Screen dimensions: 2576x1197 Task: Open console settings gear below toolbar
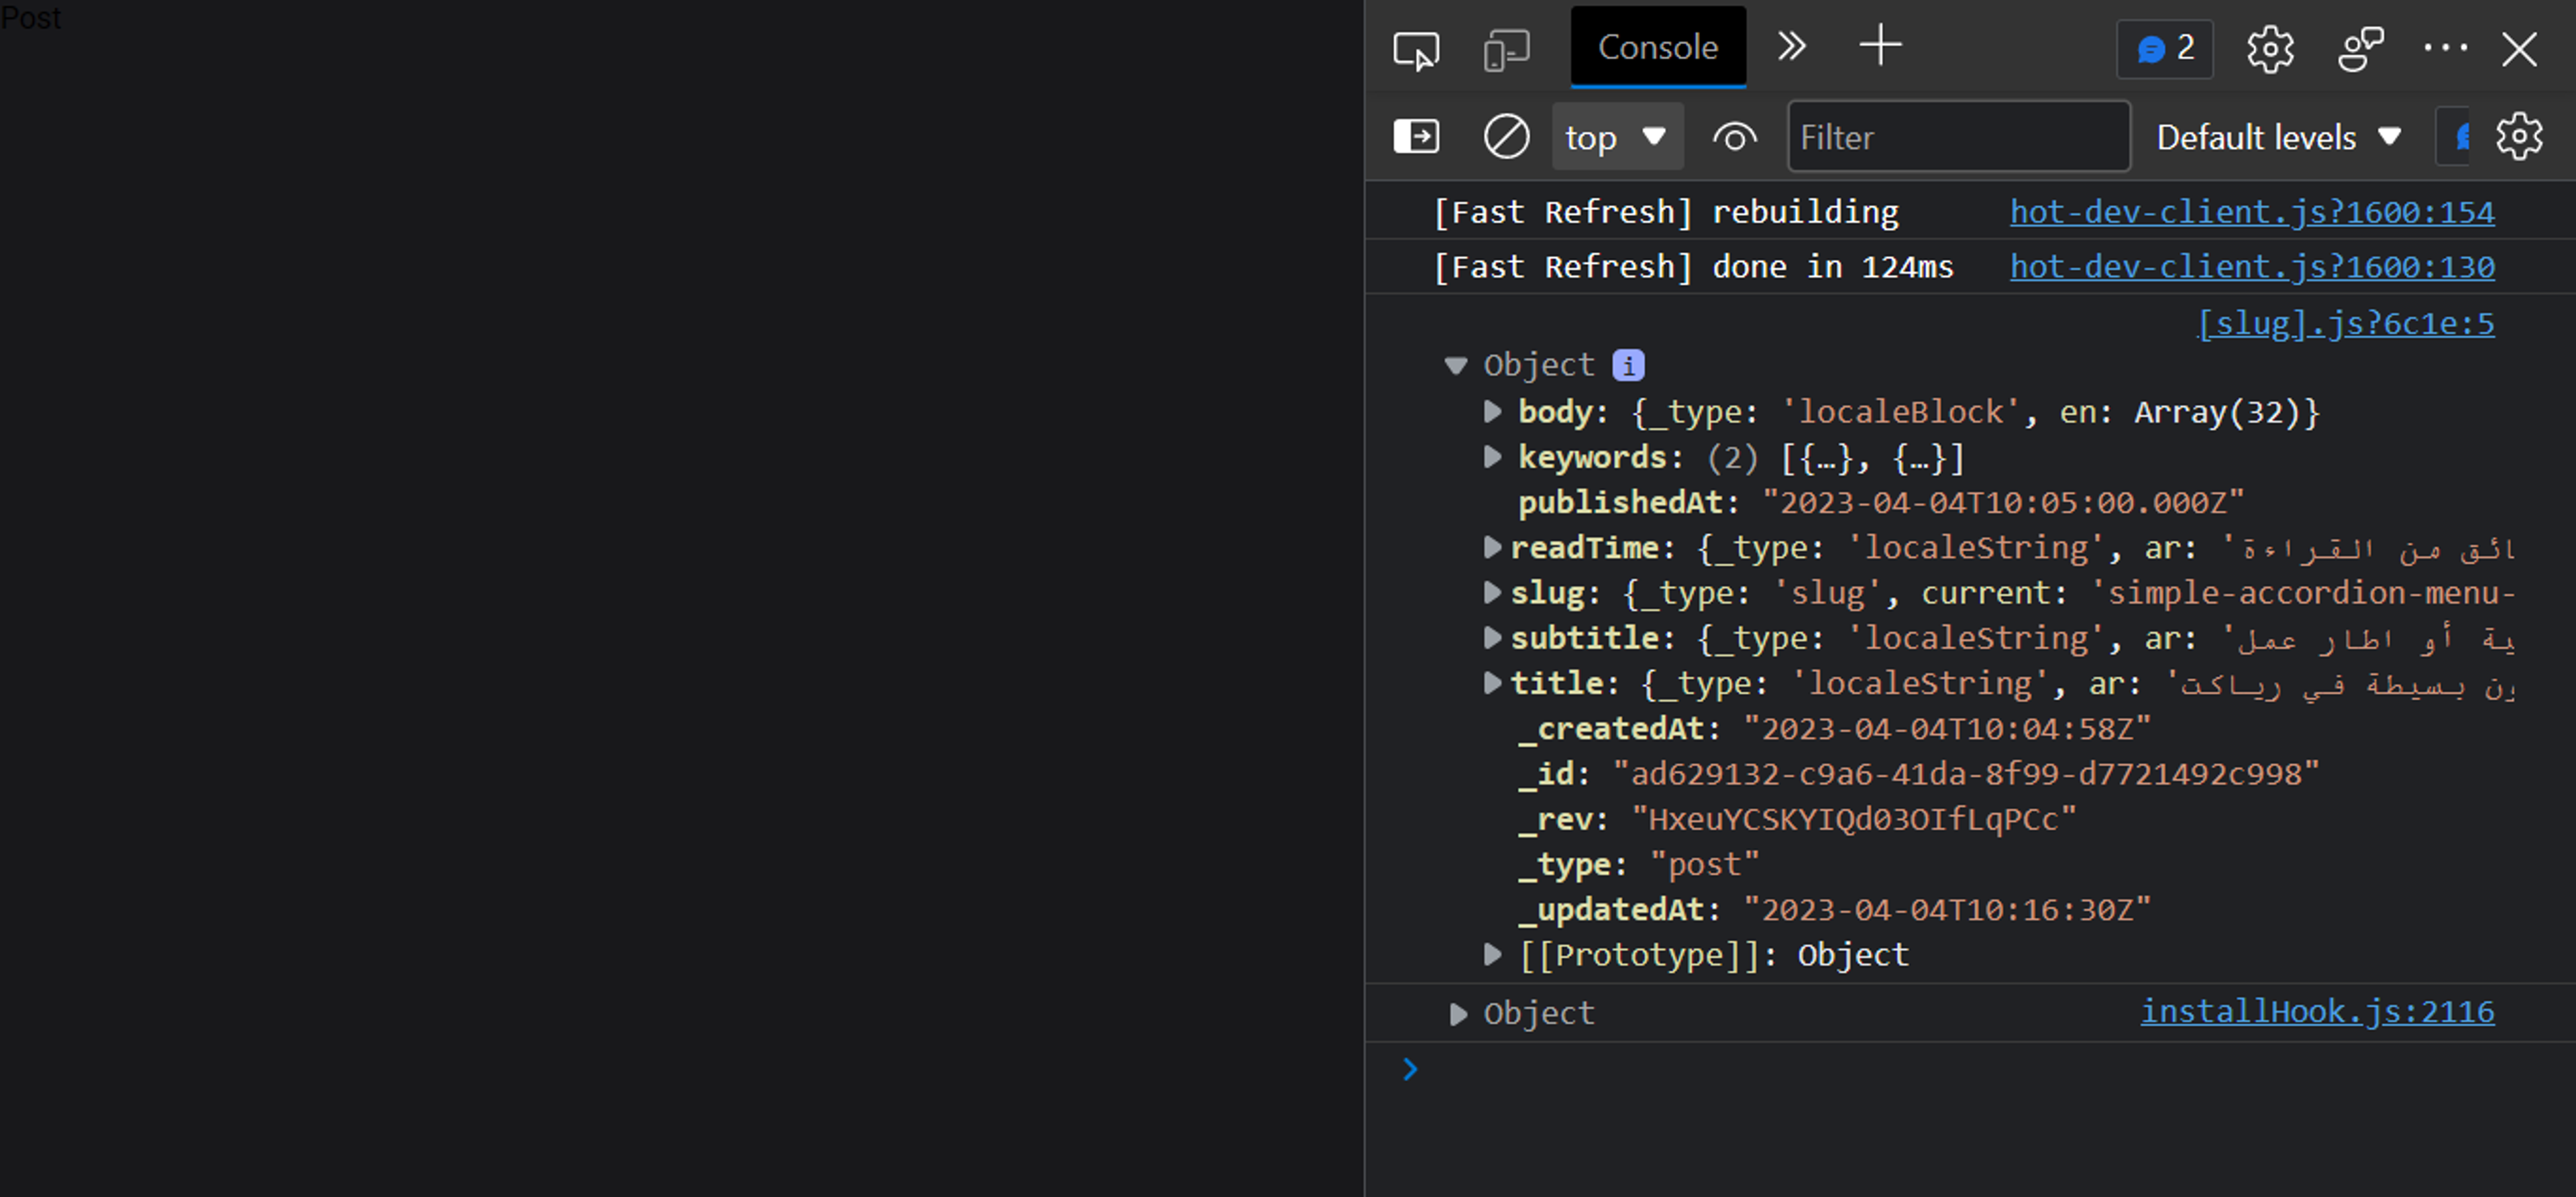[x=2518, y=136]
